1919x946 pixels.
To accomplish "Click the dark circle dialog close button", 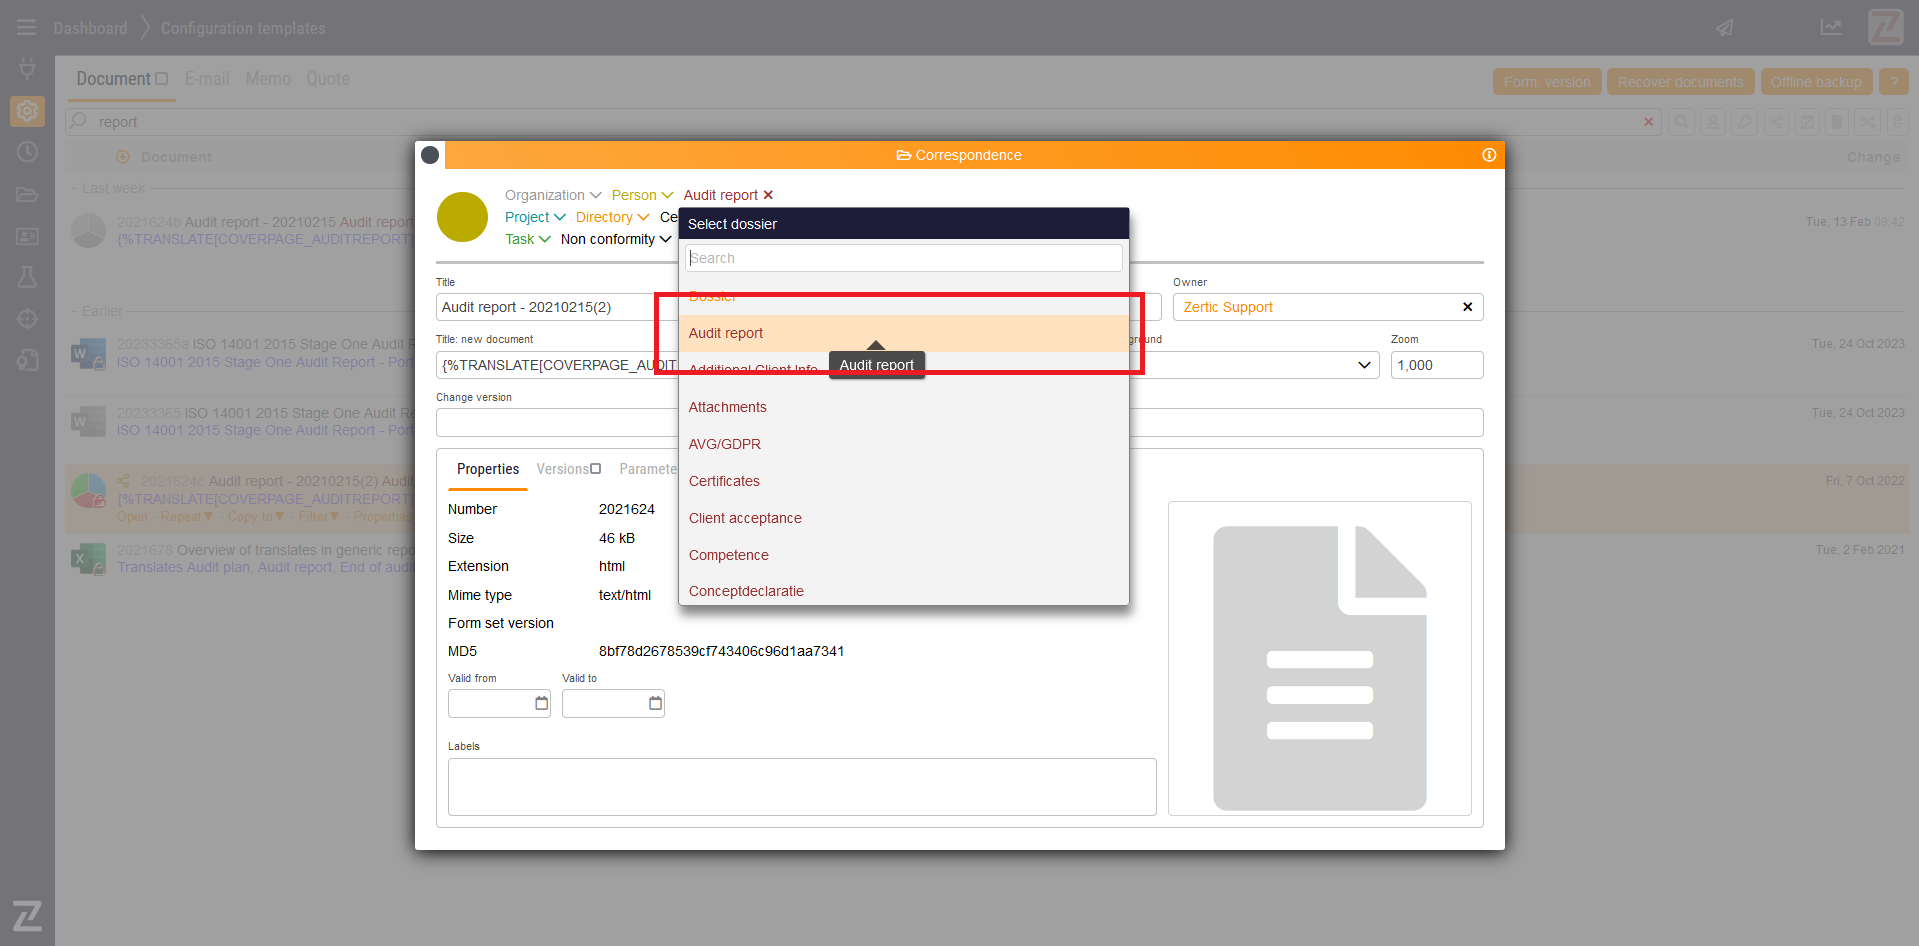I will coord(430,155).
